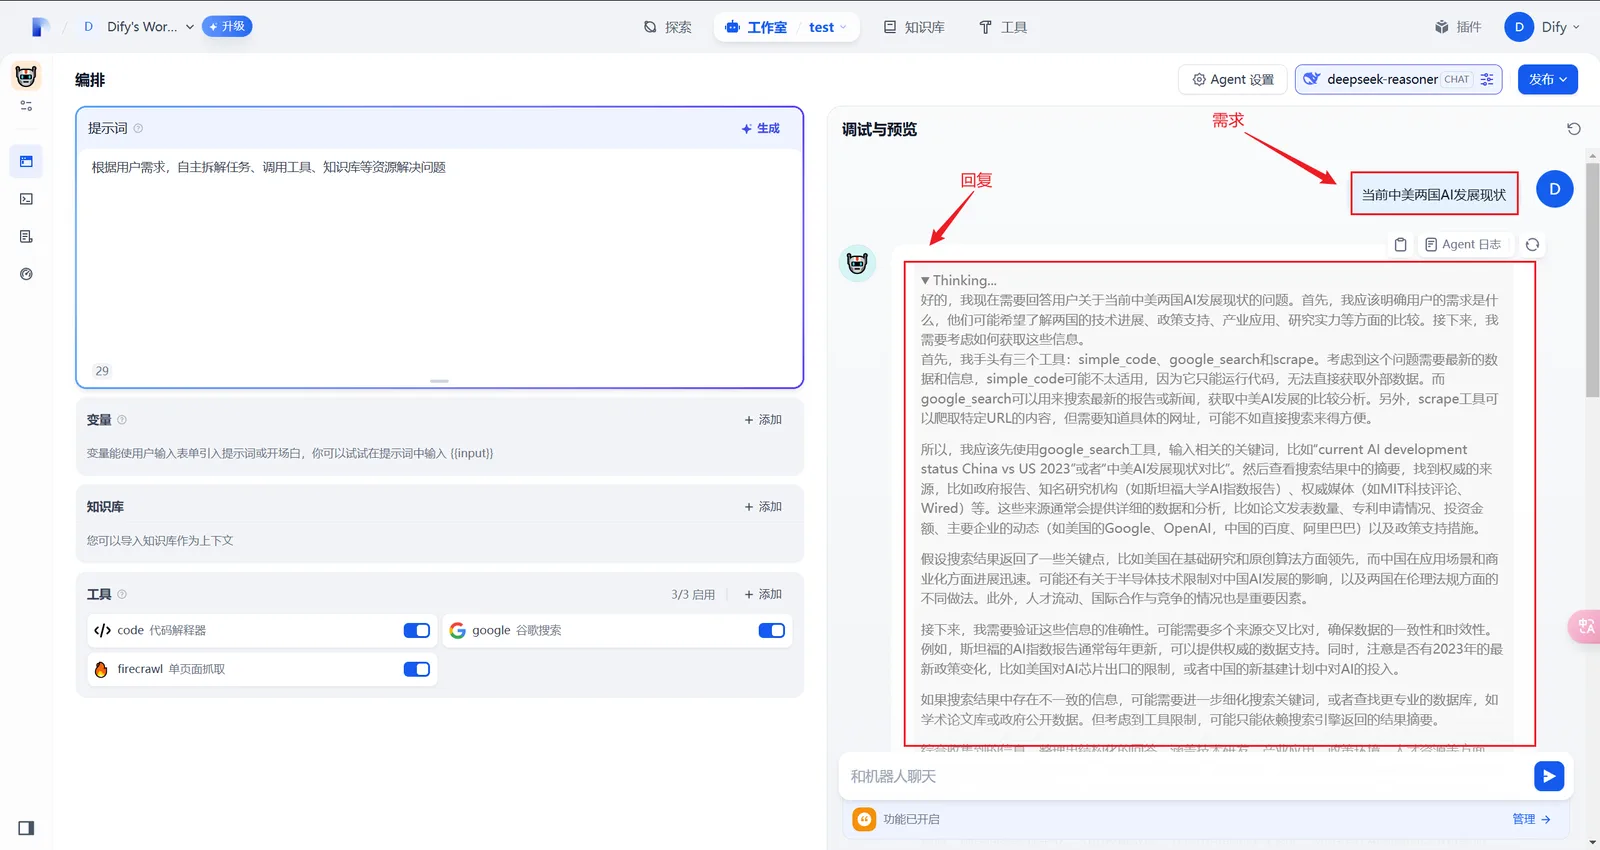The width and height of the screenshot is (1600, 850).
Task: Open the 工具 tools tab
Action: click(1003, 27)
